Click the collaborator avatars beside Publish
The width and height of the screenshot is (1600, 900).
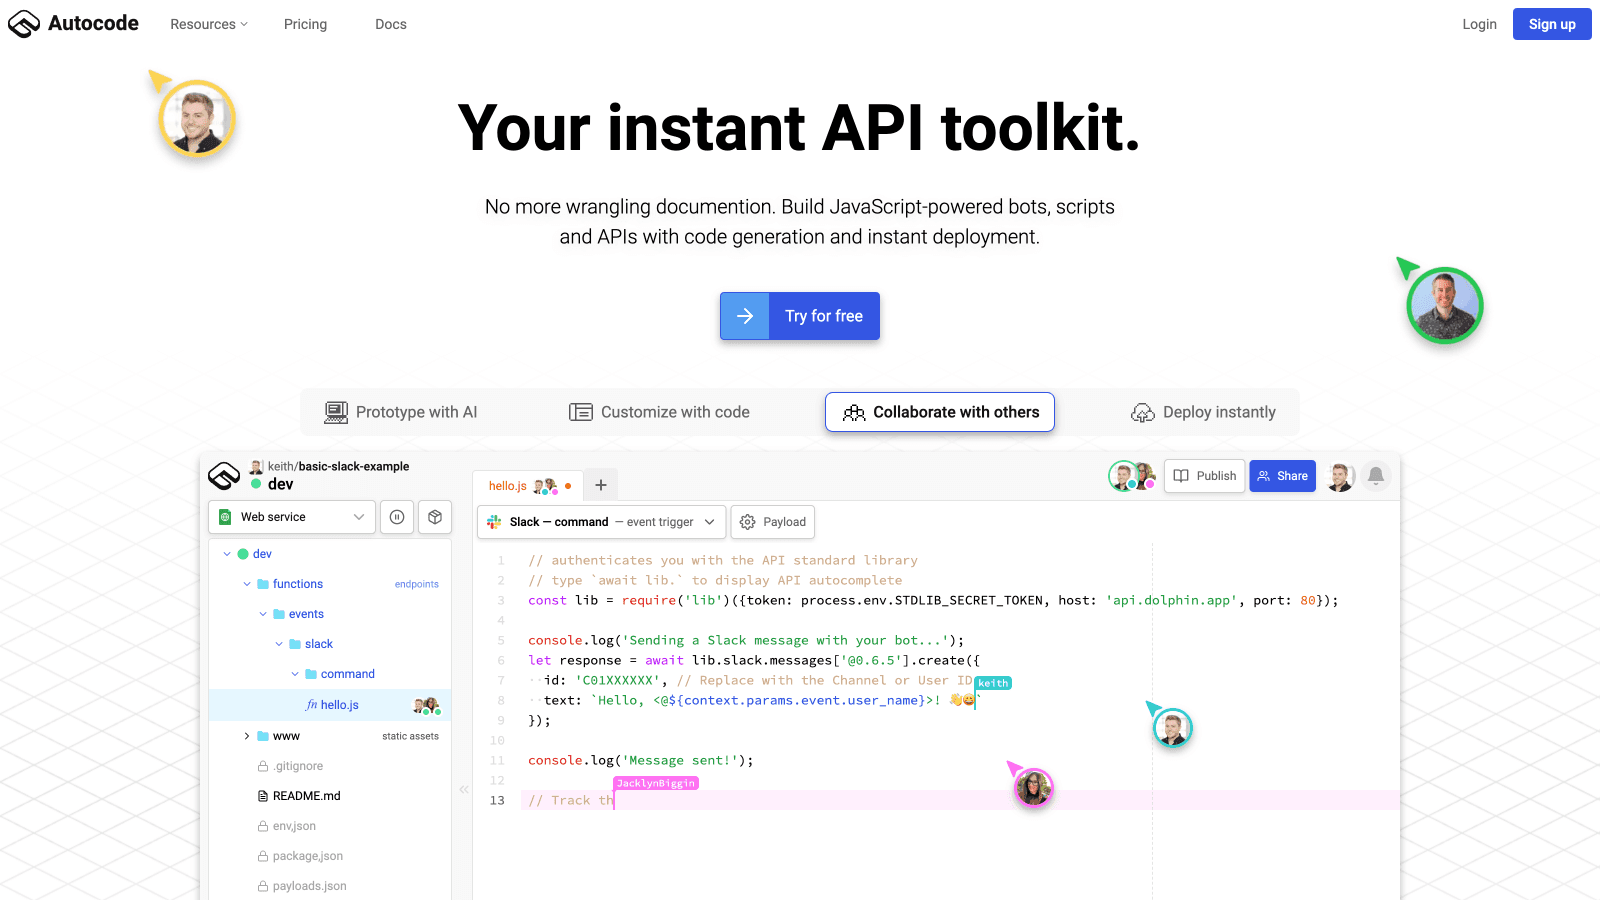[1132, 476]
